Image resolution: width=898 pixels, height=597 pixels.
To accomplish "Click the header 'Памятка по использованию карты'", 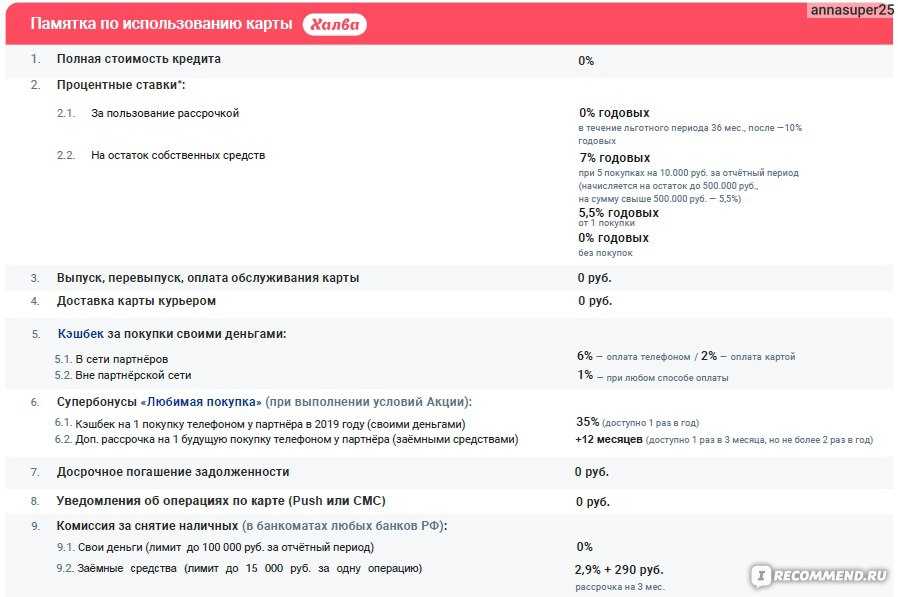I will 161,24.
